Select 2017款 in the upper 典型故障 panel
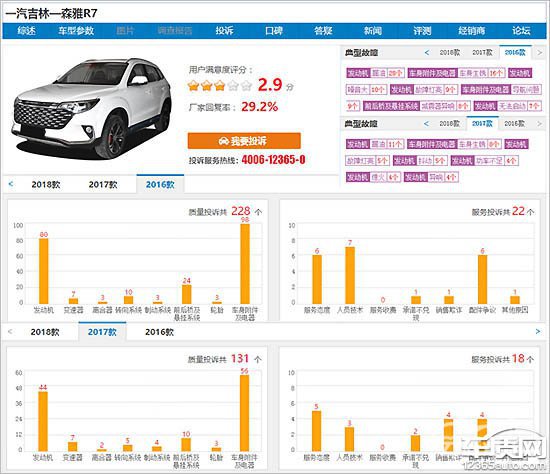This screenshot has height=474, width=550. click(482, 53)
